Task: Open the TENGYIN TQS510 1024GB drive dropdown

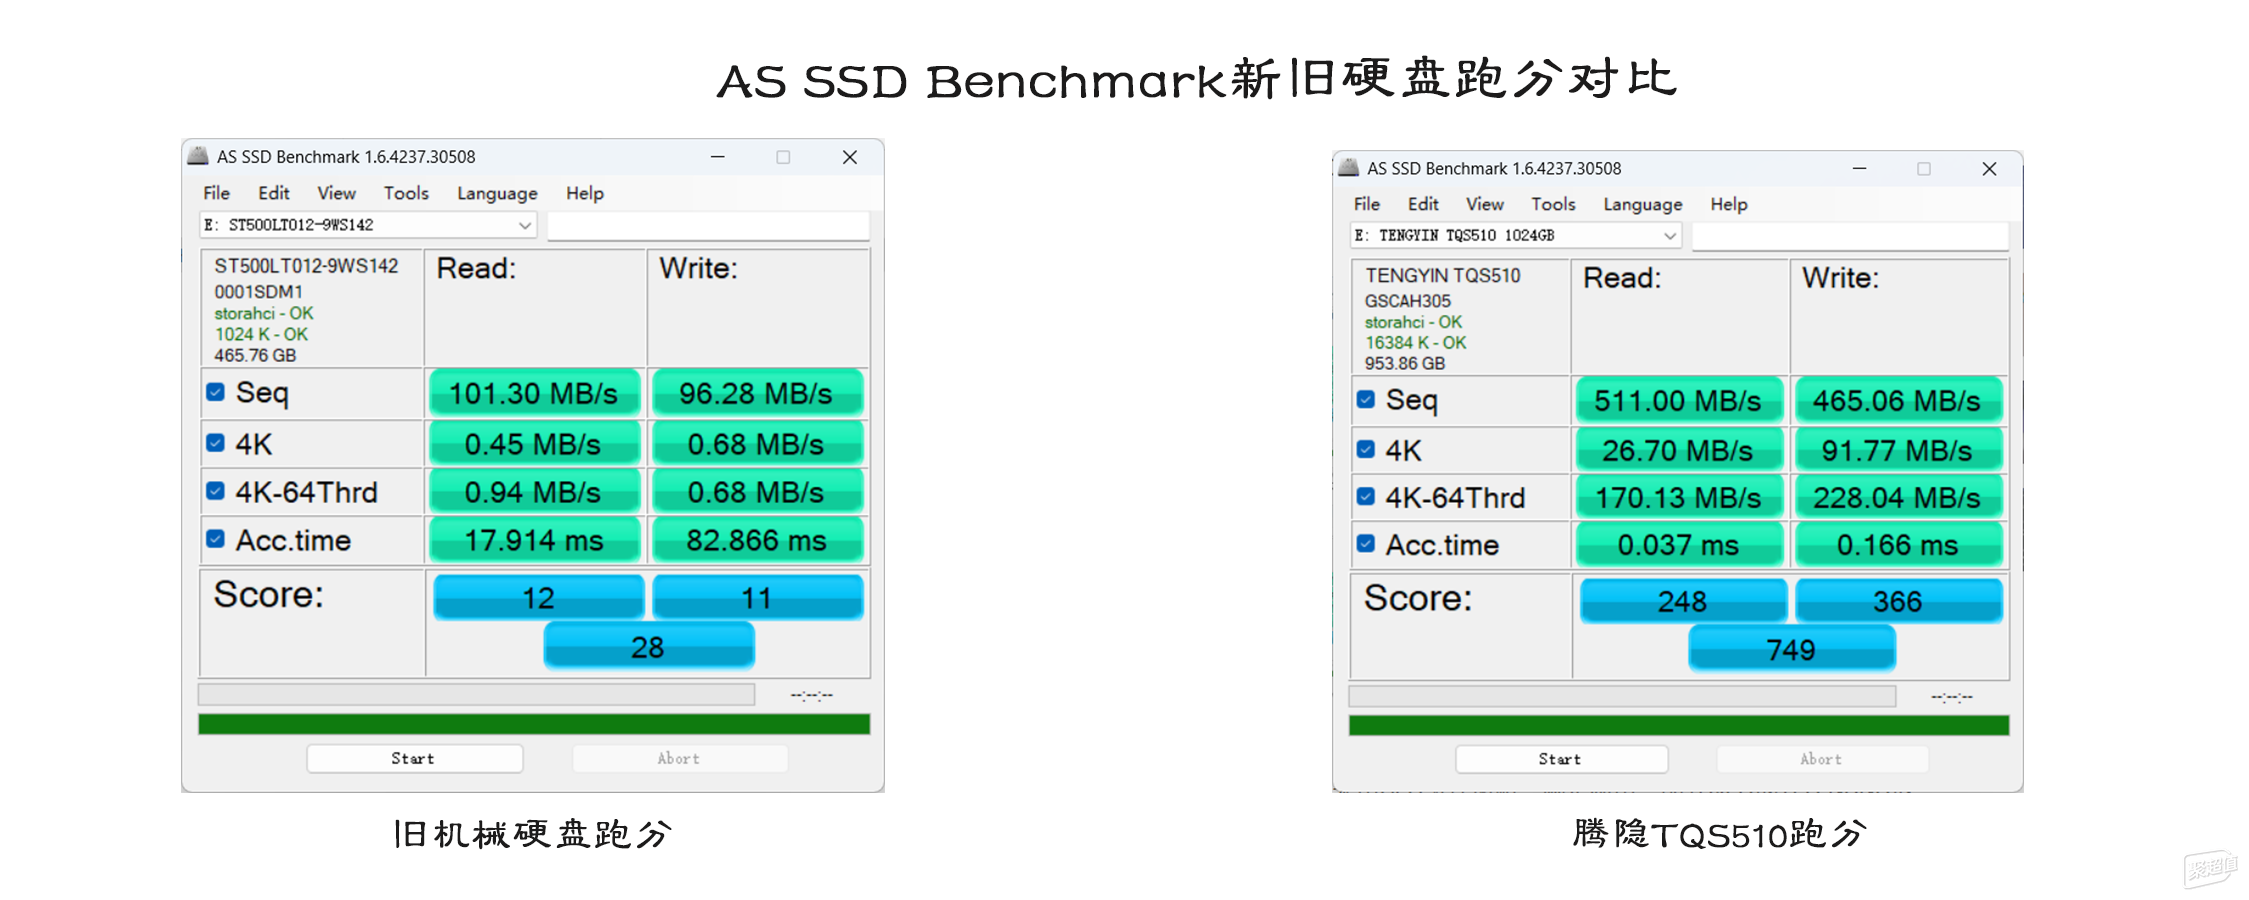Action: pyautogui.click(x=1669, y=236)
